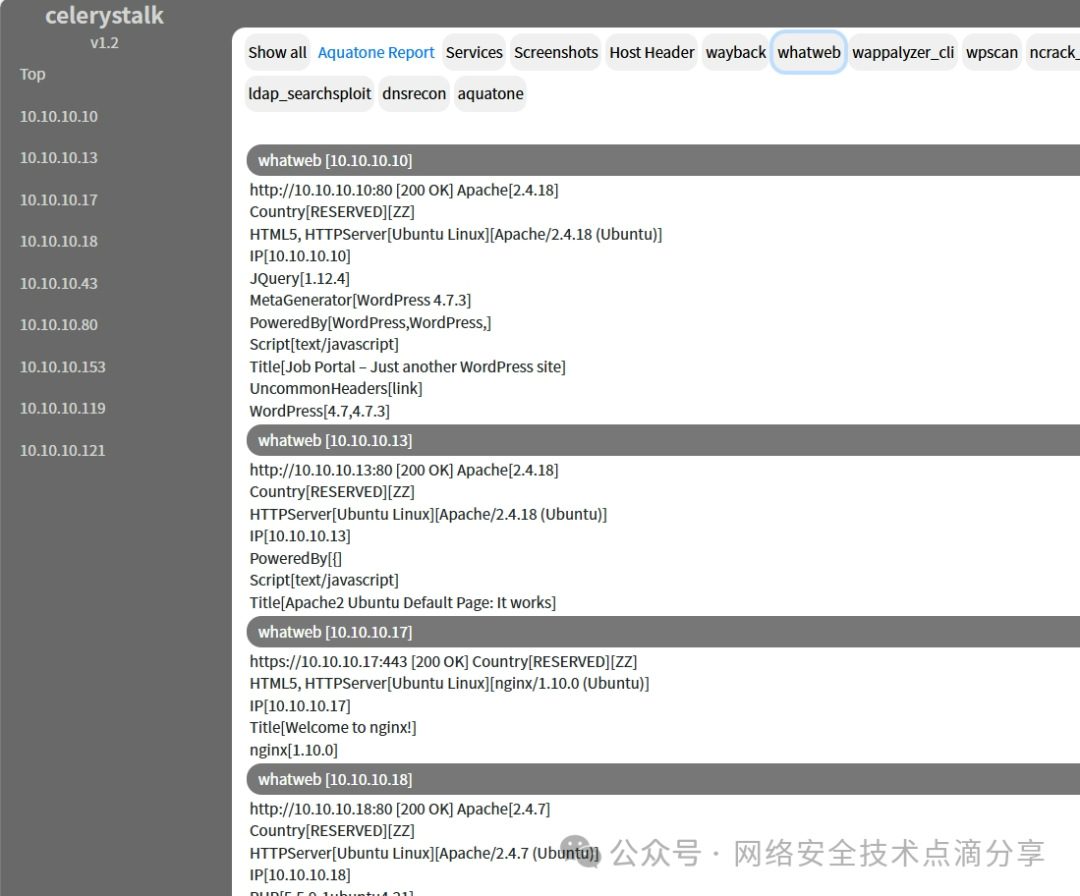Select the Screenshots filter
1080x896 pixels.
tap(556, 52)
